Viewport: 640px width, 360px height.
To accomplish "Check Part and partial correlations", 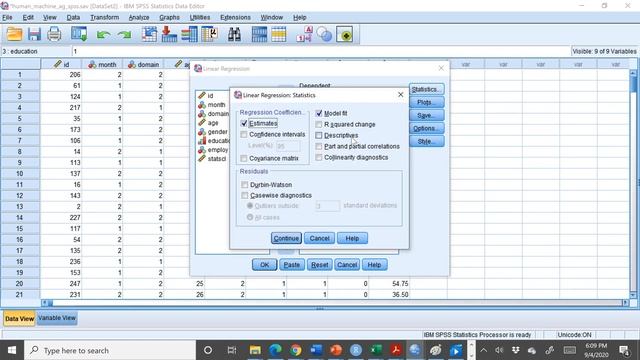I will pos(319,146).
